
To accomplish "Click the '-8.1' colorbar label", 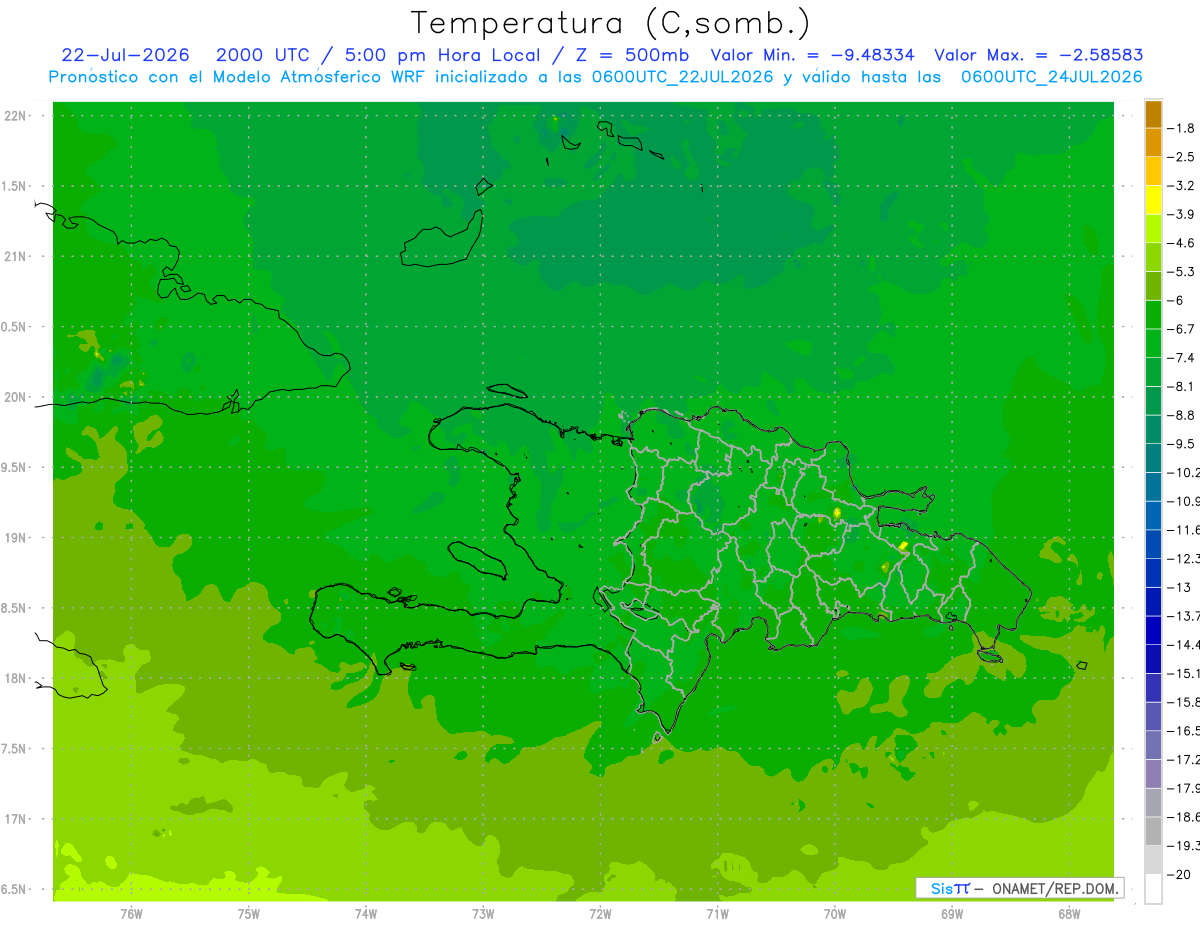I will [x=1181, y=386].
